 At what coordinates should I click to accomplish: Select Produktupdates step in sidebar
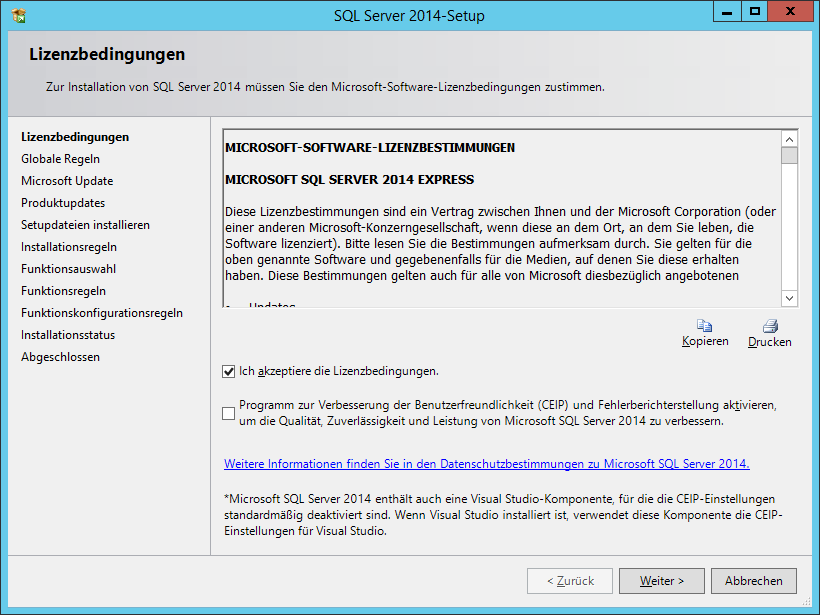(x=63, y=203)
